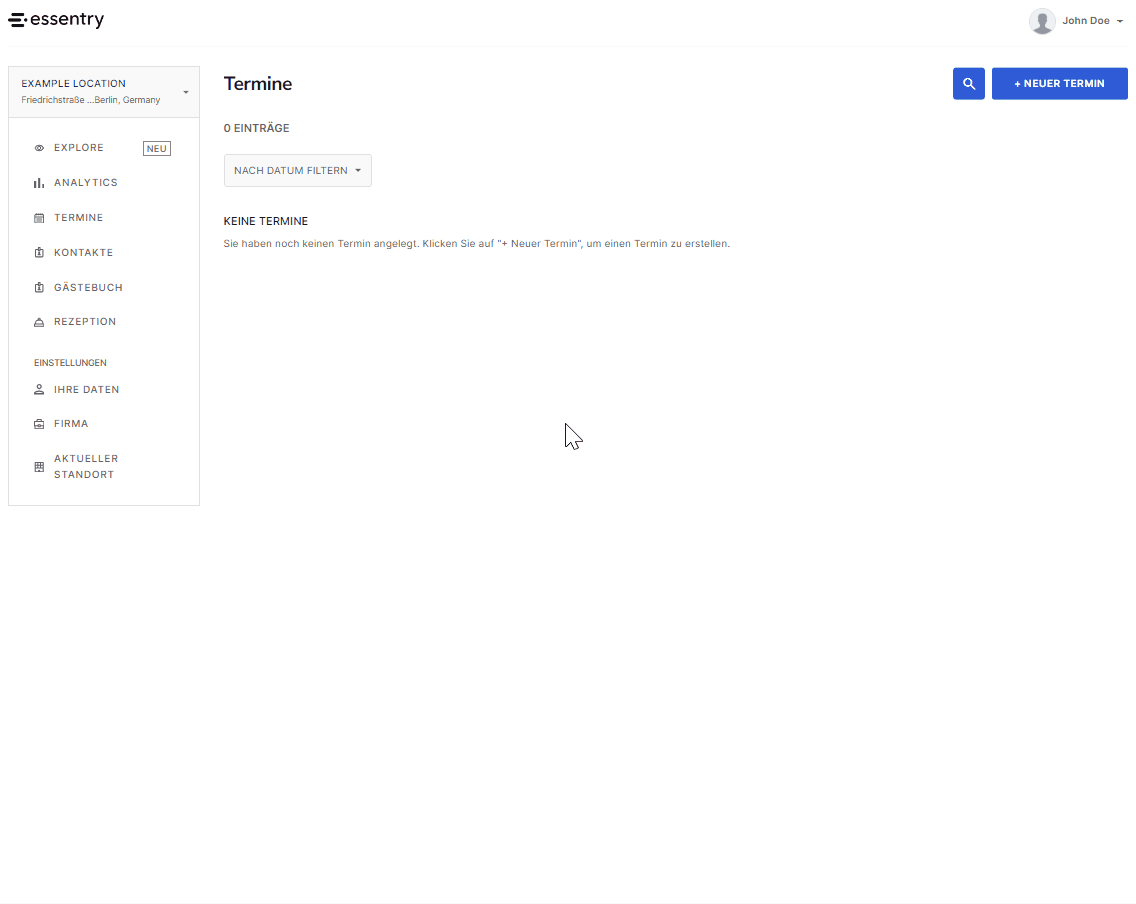Click the NEU badge next to Explore

pyautogui.click(x=156, y=148)
